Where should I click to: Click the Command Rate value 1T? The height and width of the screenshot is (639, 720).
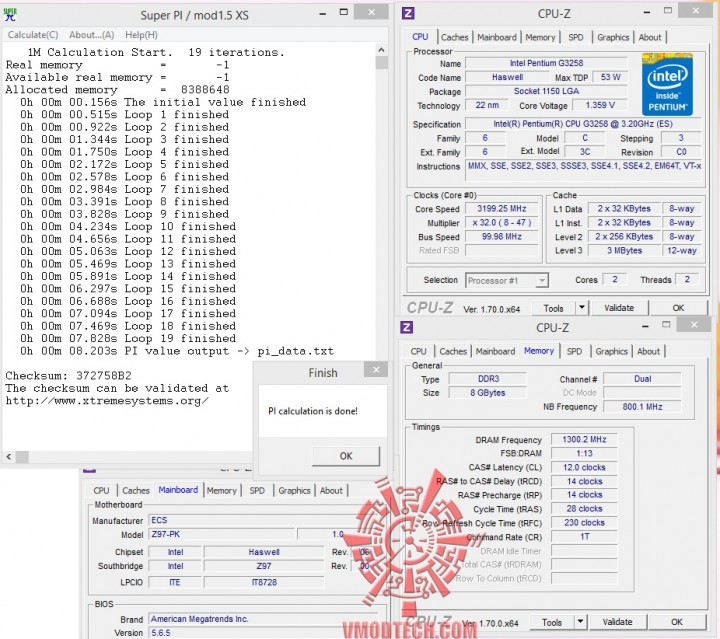[x=584, y=536]
